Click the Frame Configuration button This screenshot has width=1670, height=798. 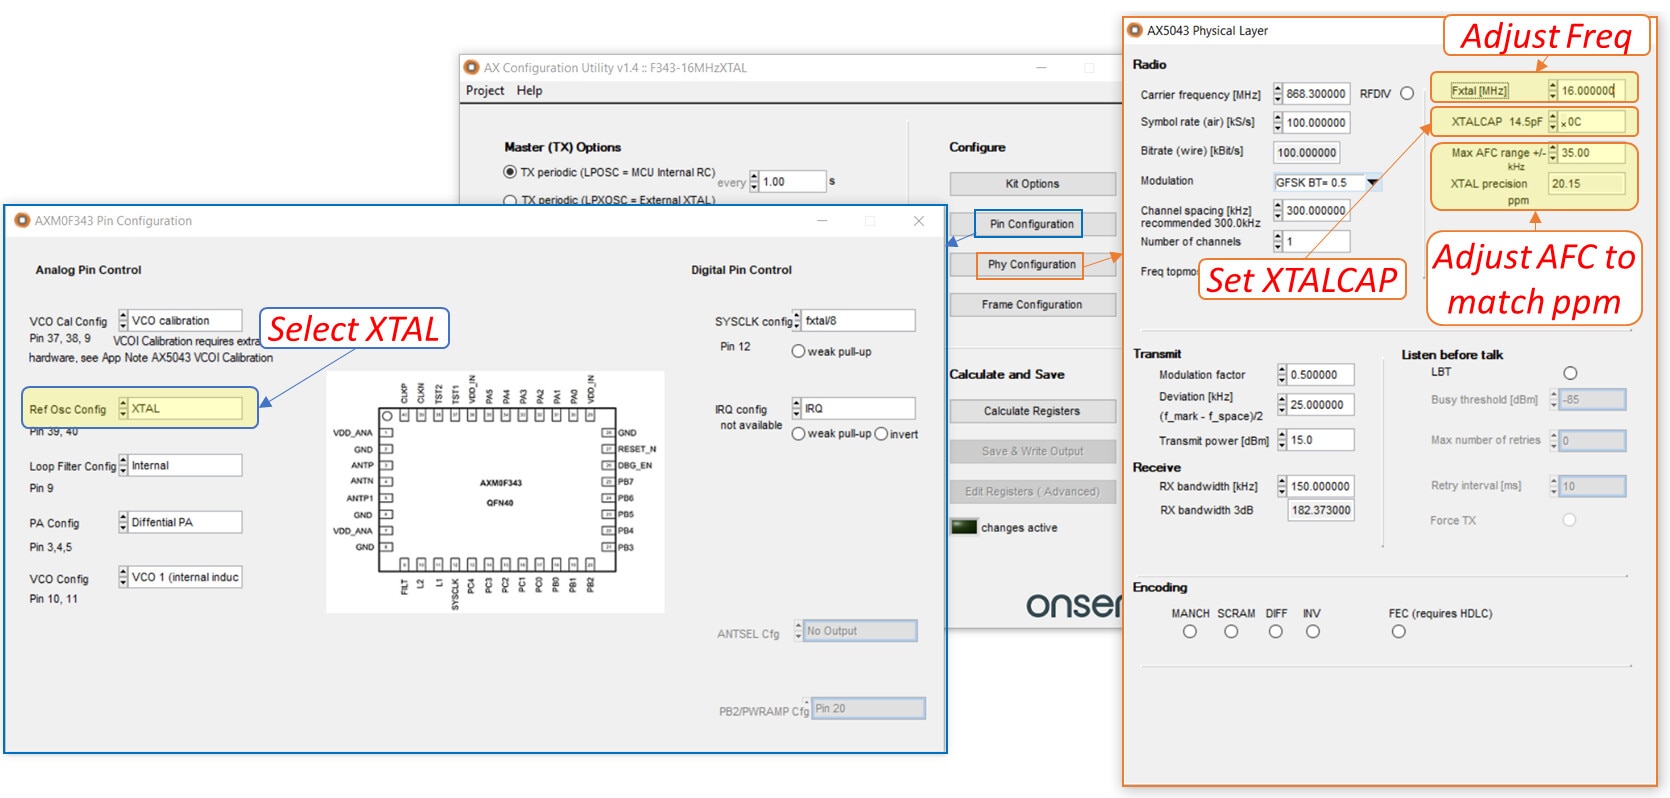click(x=1031, y=304)
